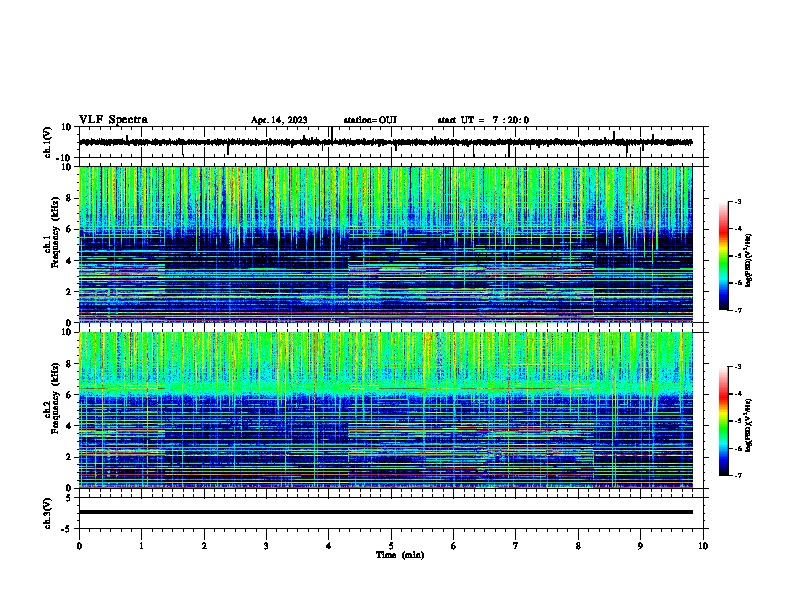Click the ch.1 color bar log(PSD) unit label
The height and width of the screenshot is (612, 792).
coord(749,261)
